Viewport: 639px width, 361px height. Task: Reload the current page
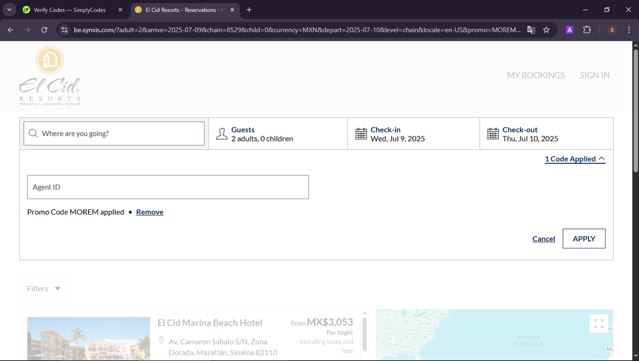(44, 30)
